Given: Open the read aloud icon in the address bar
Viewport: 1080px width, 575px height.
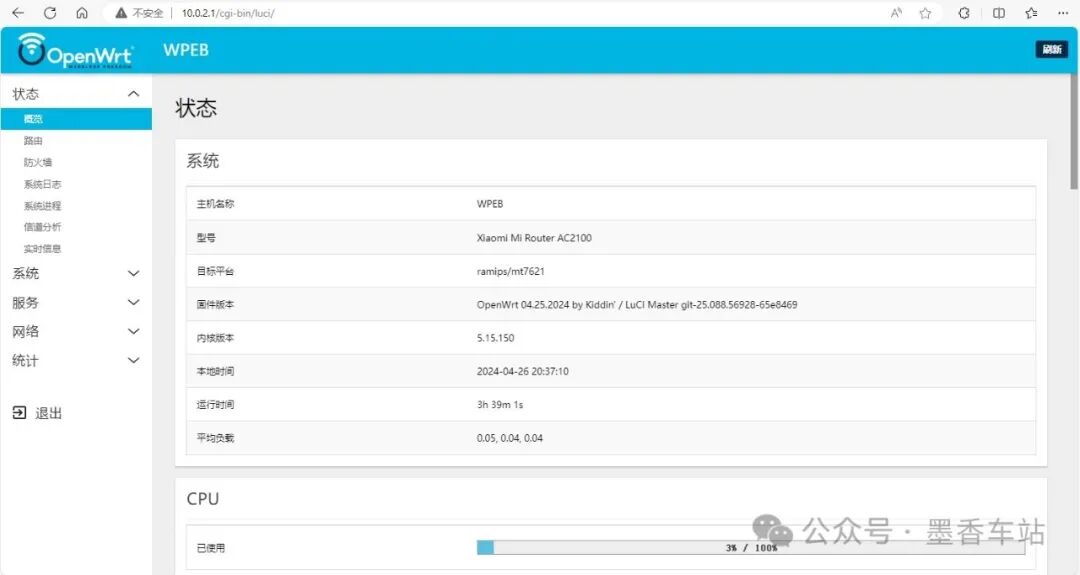Looking at the screenshot, I should 896,13.
